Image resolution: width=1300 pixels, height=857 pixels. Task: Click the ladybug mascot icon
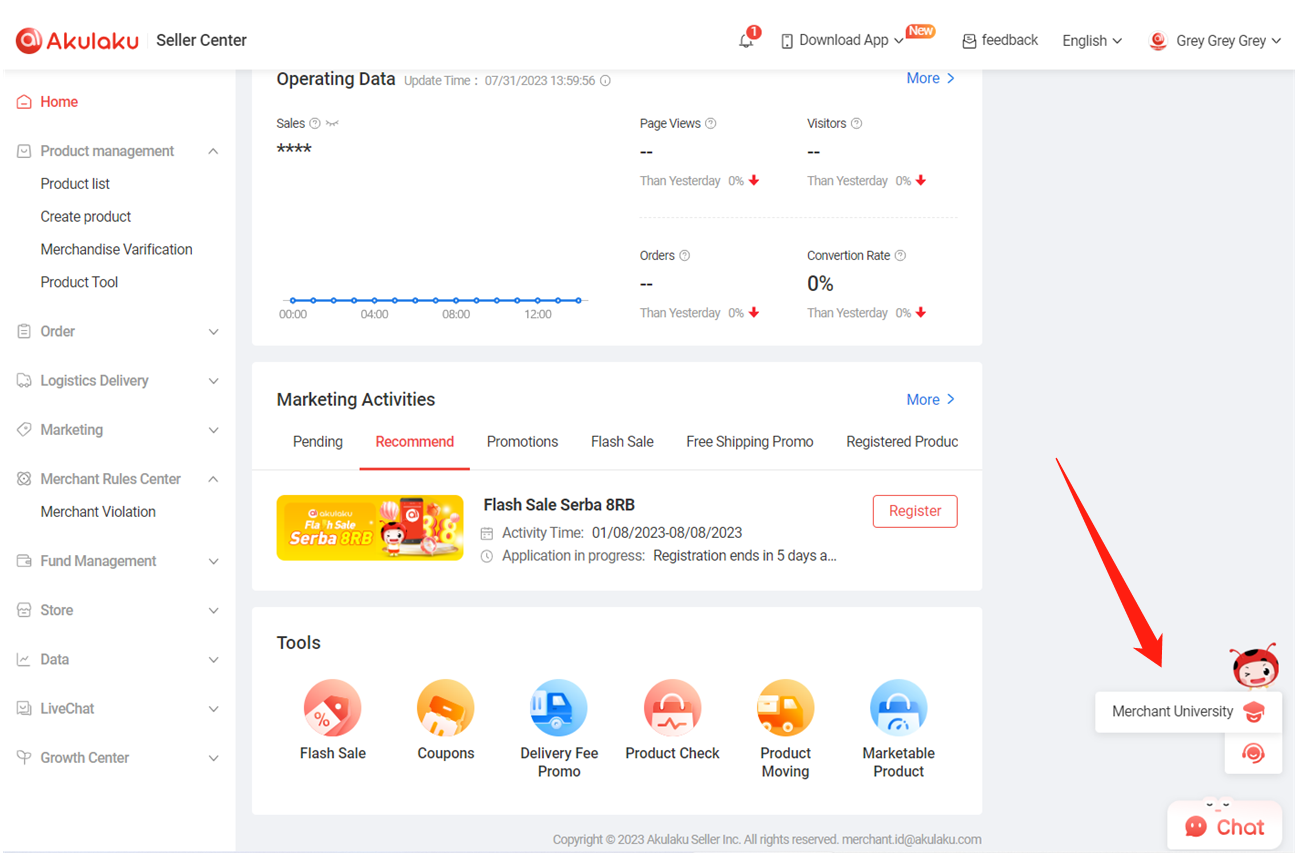click(x=1255, y=666)
